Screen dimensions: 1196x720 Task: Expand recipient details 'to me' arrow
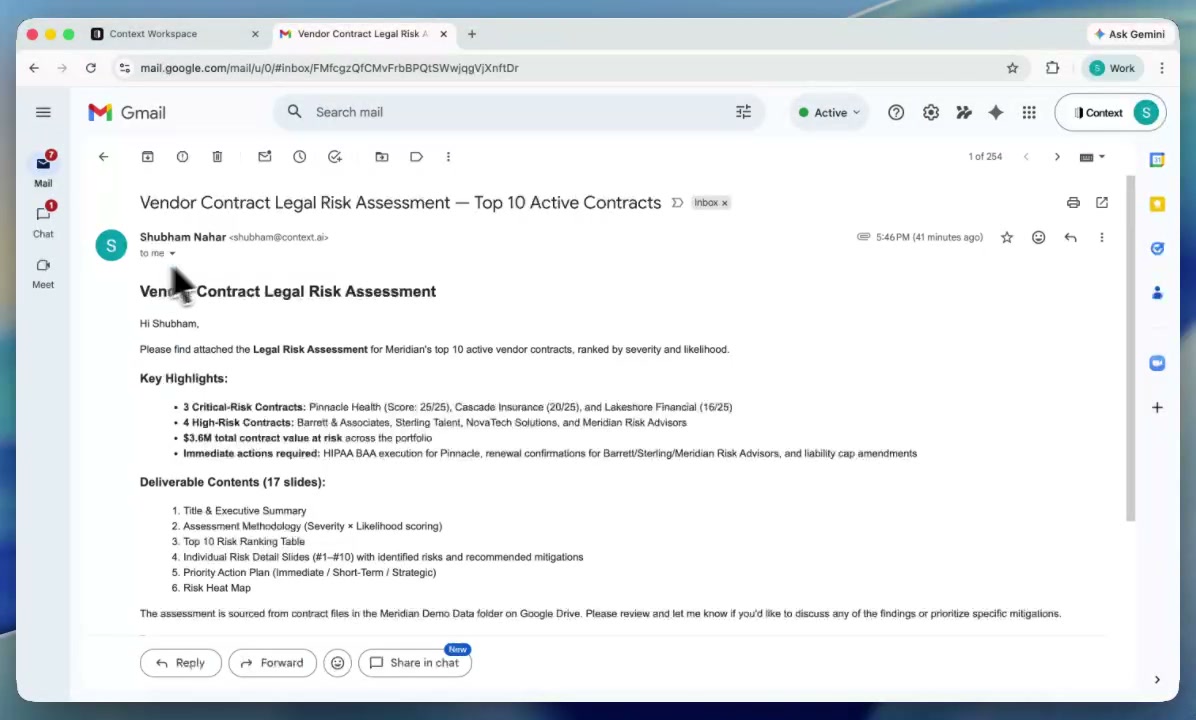[172, 253]
